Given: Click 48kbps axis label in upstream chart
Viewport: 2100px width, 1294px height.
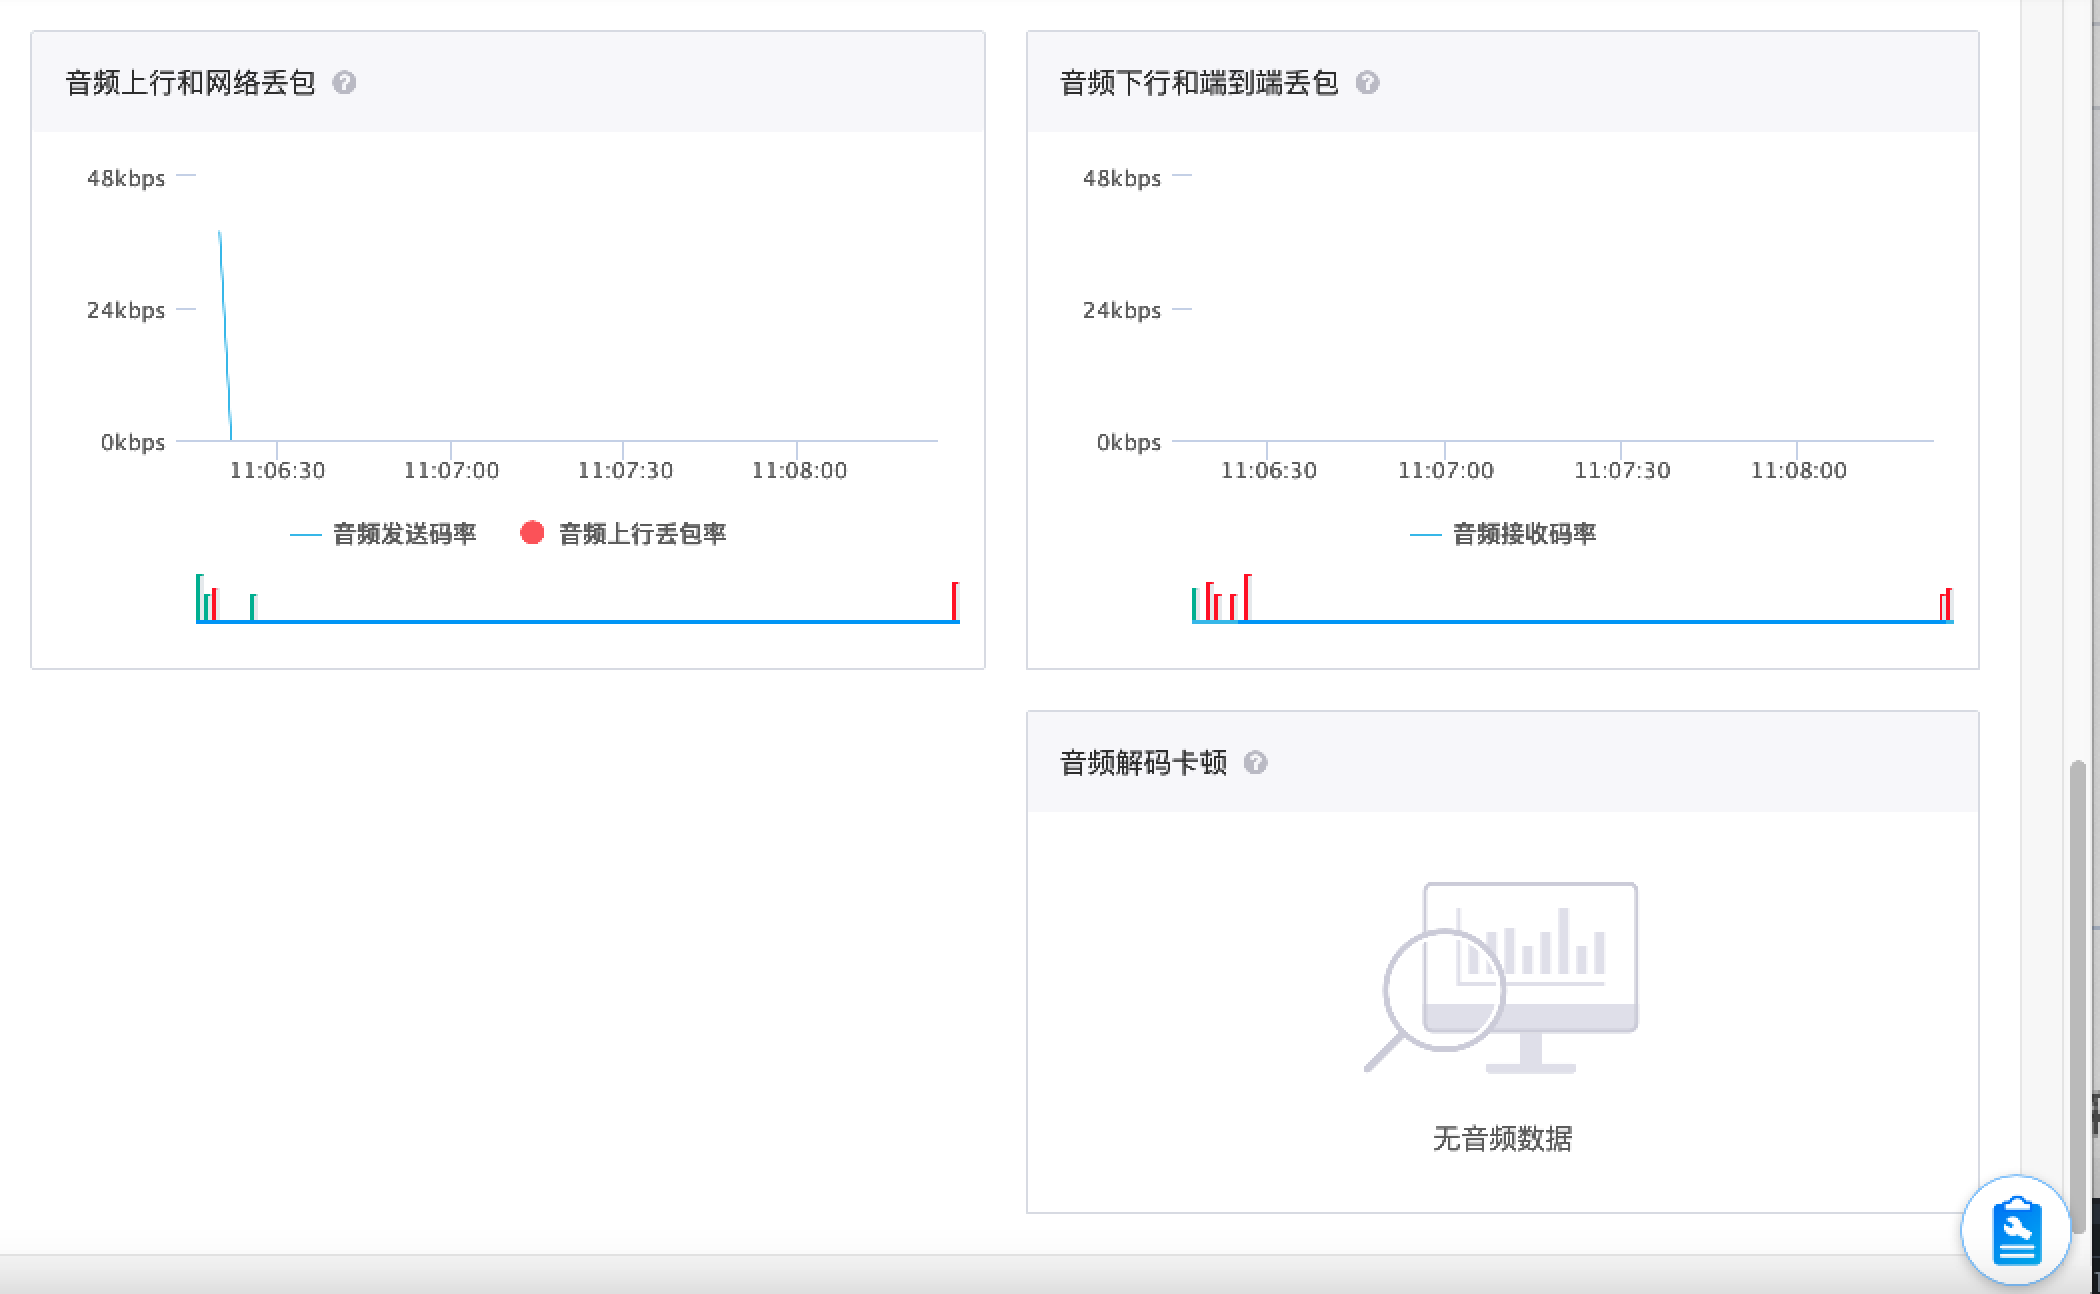Looking at the screenshot, I should (x=126, y=179).
